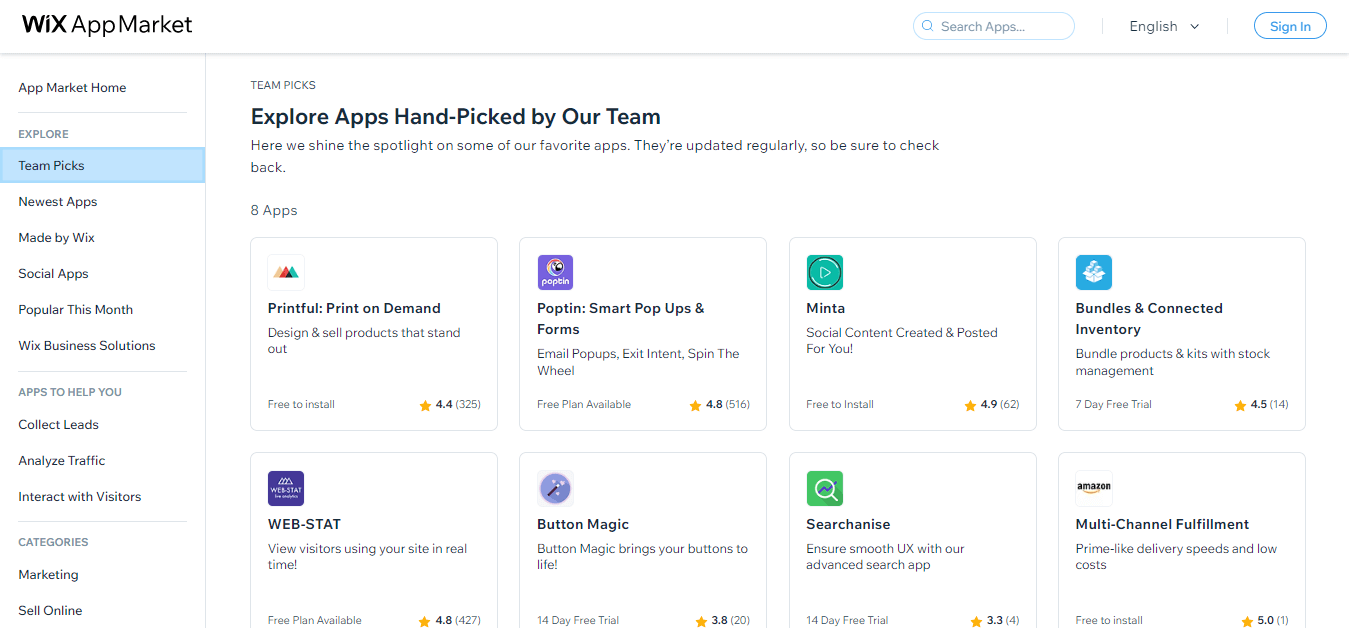Image resolution: width=1349 pixels, height=628 pixels.
Task: Open Newest Apps in sidebar
Action: (58, 202)
